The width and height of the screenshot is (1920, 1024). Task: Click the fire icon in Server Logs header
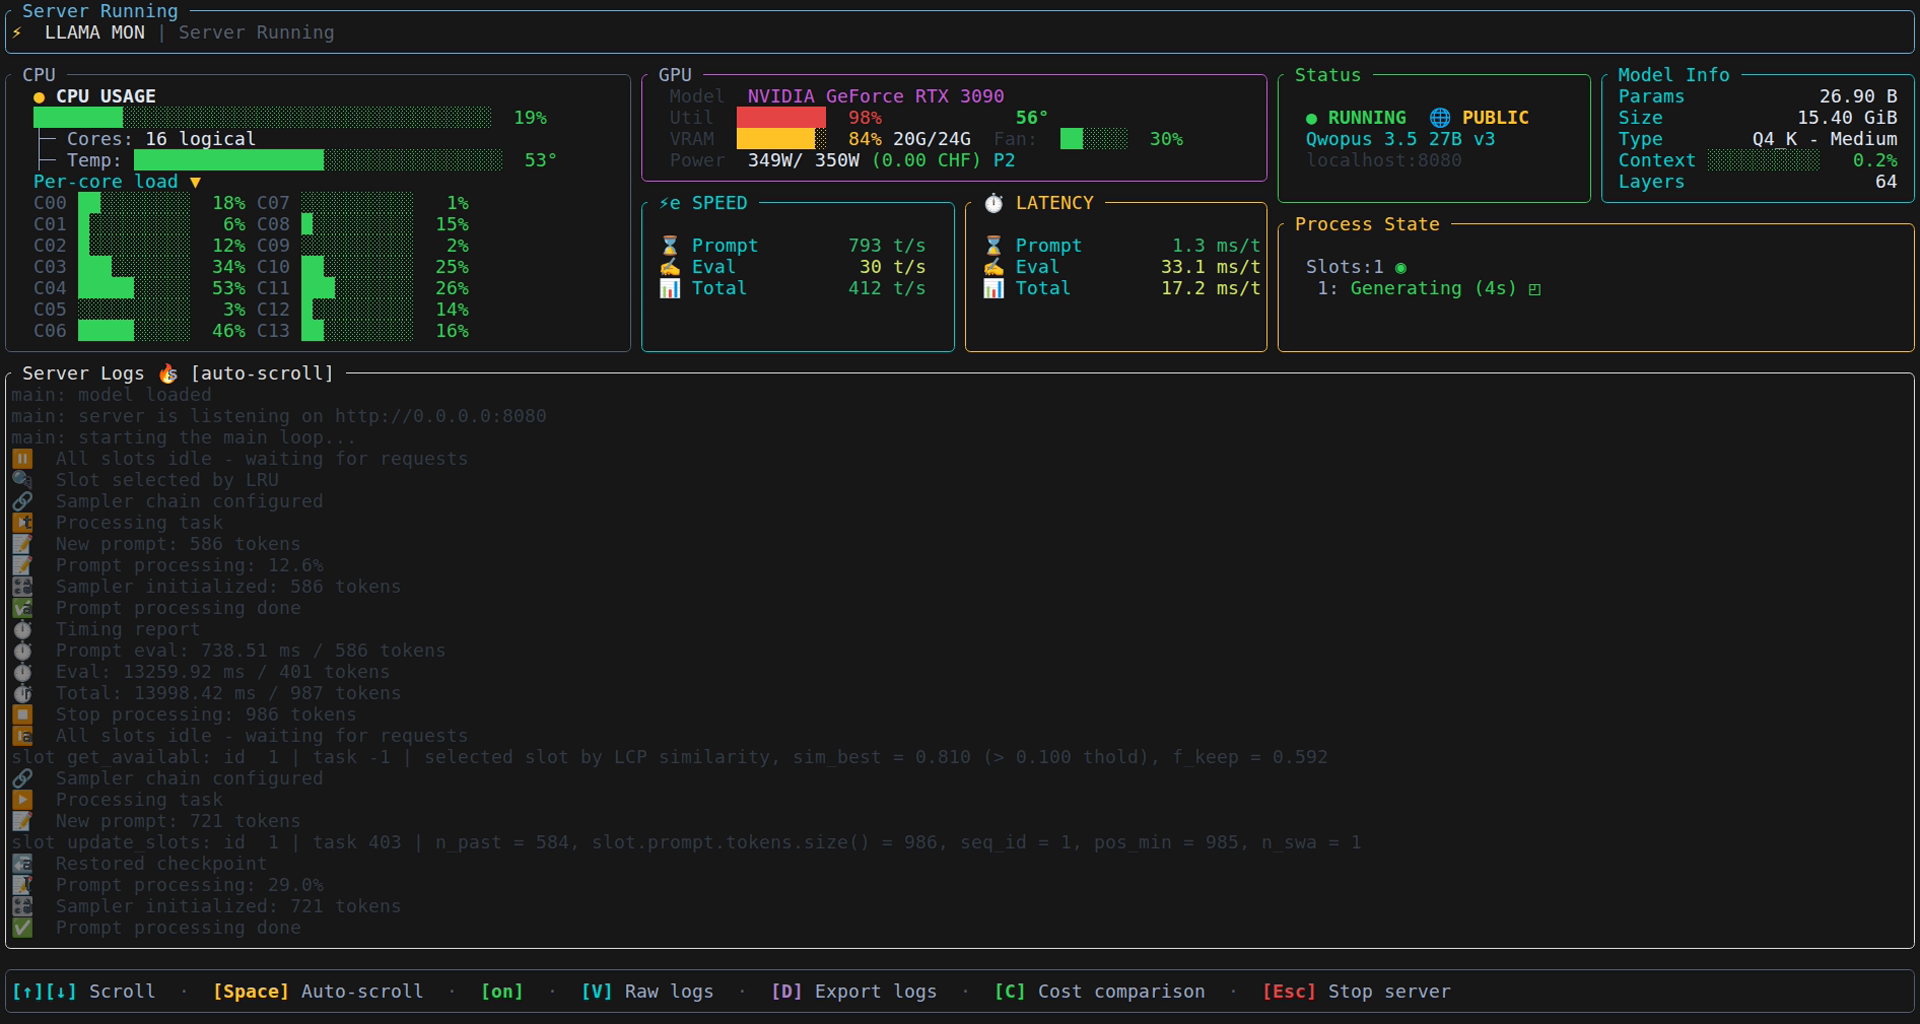tap(166, 373)
